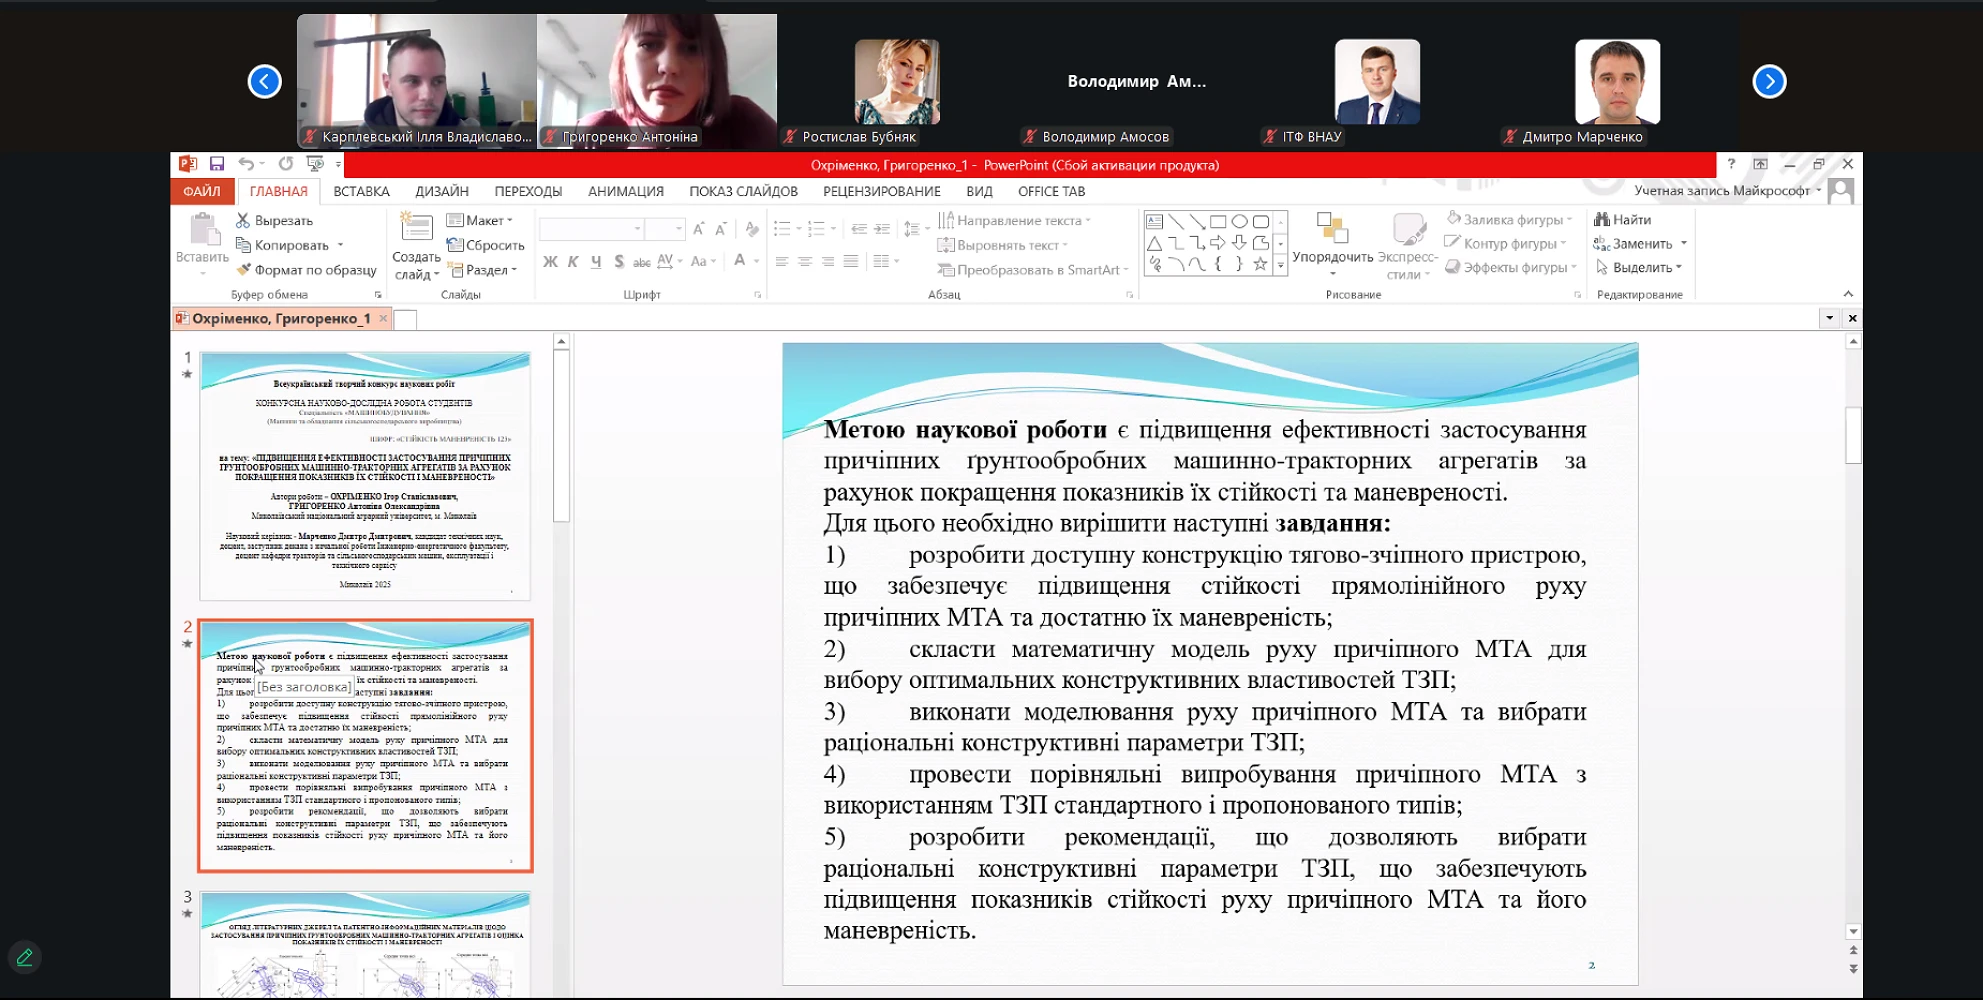Click the Save icon in quick access toolbar

tap(216, 164)
